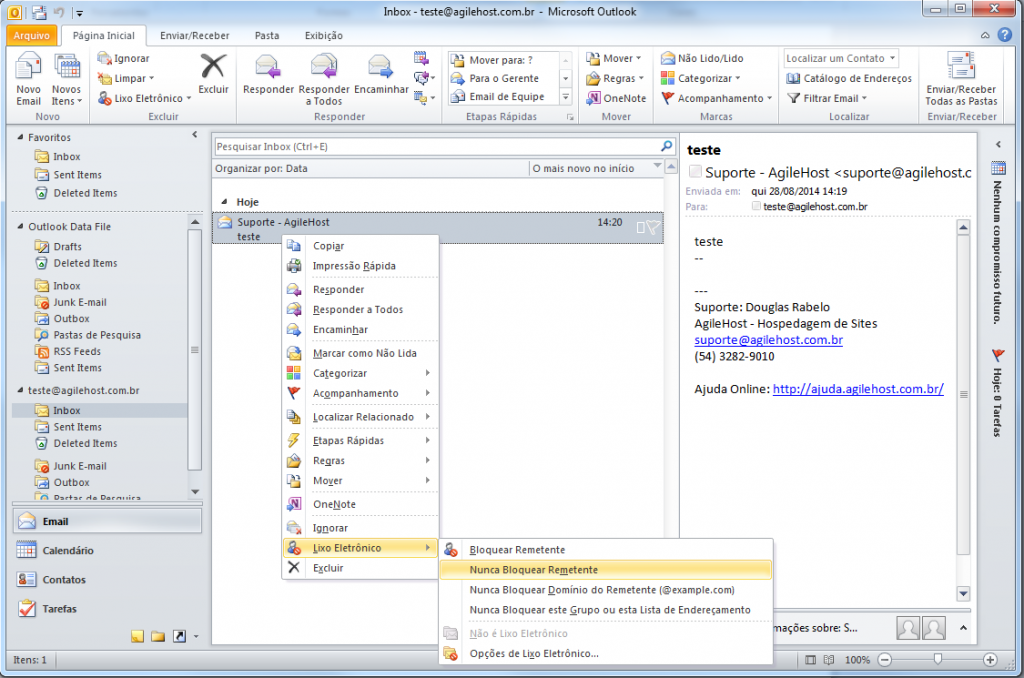Choose Excluir from the context menu
The height and width of the screenshot is (678, 1024).
tap(360, 568)
